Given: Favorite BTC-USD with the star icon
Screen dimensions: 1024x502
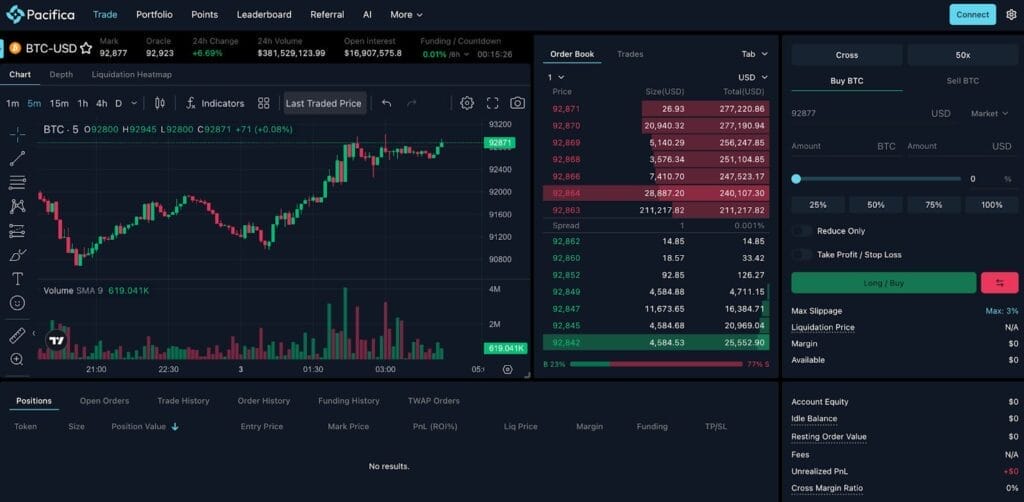Looking at the screenshot, I should pyautogui.click(x=86, y=48).
